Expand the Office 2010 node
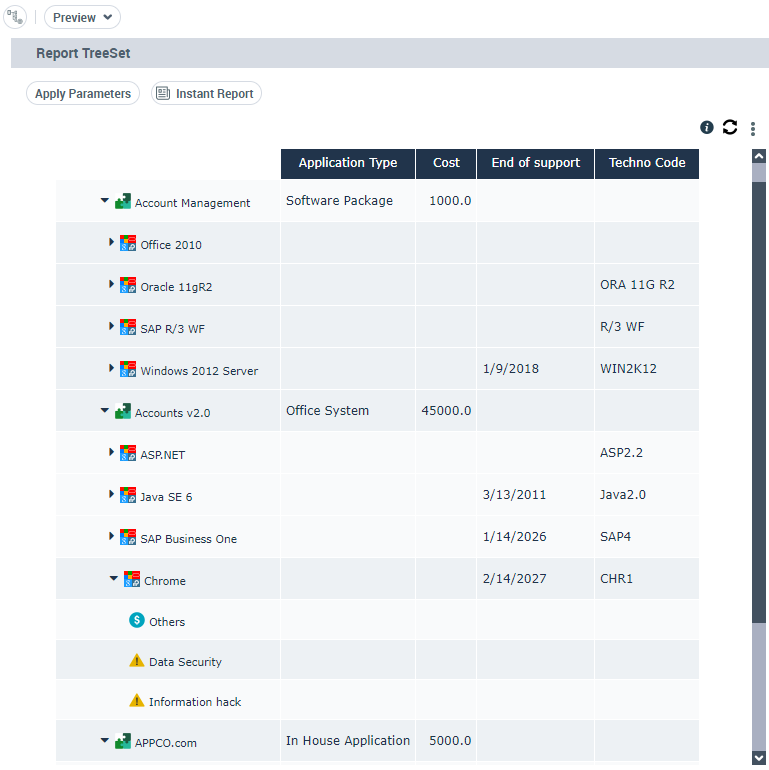This screenshot has width=769, height=770. (x=112, y=243)
